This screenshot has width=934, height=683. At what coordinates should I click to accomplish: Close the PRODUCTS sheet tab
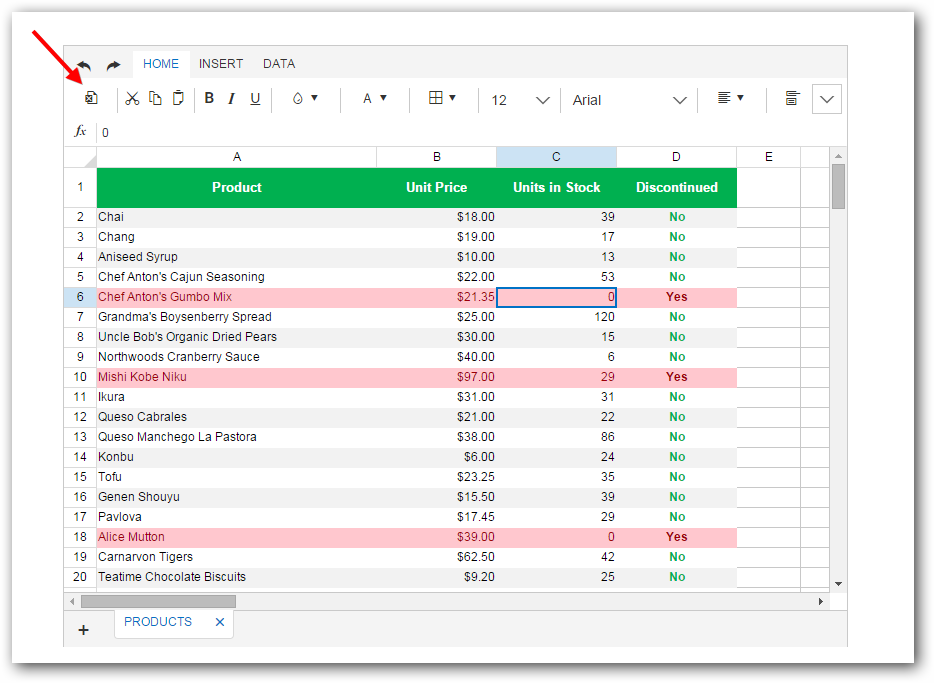click(220, 622)
